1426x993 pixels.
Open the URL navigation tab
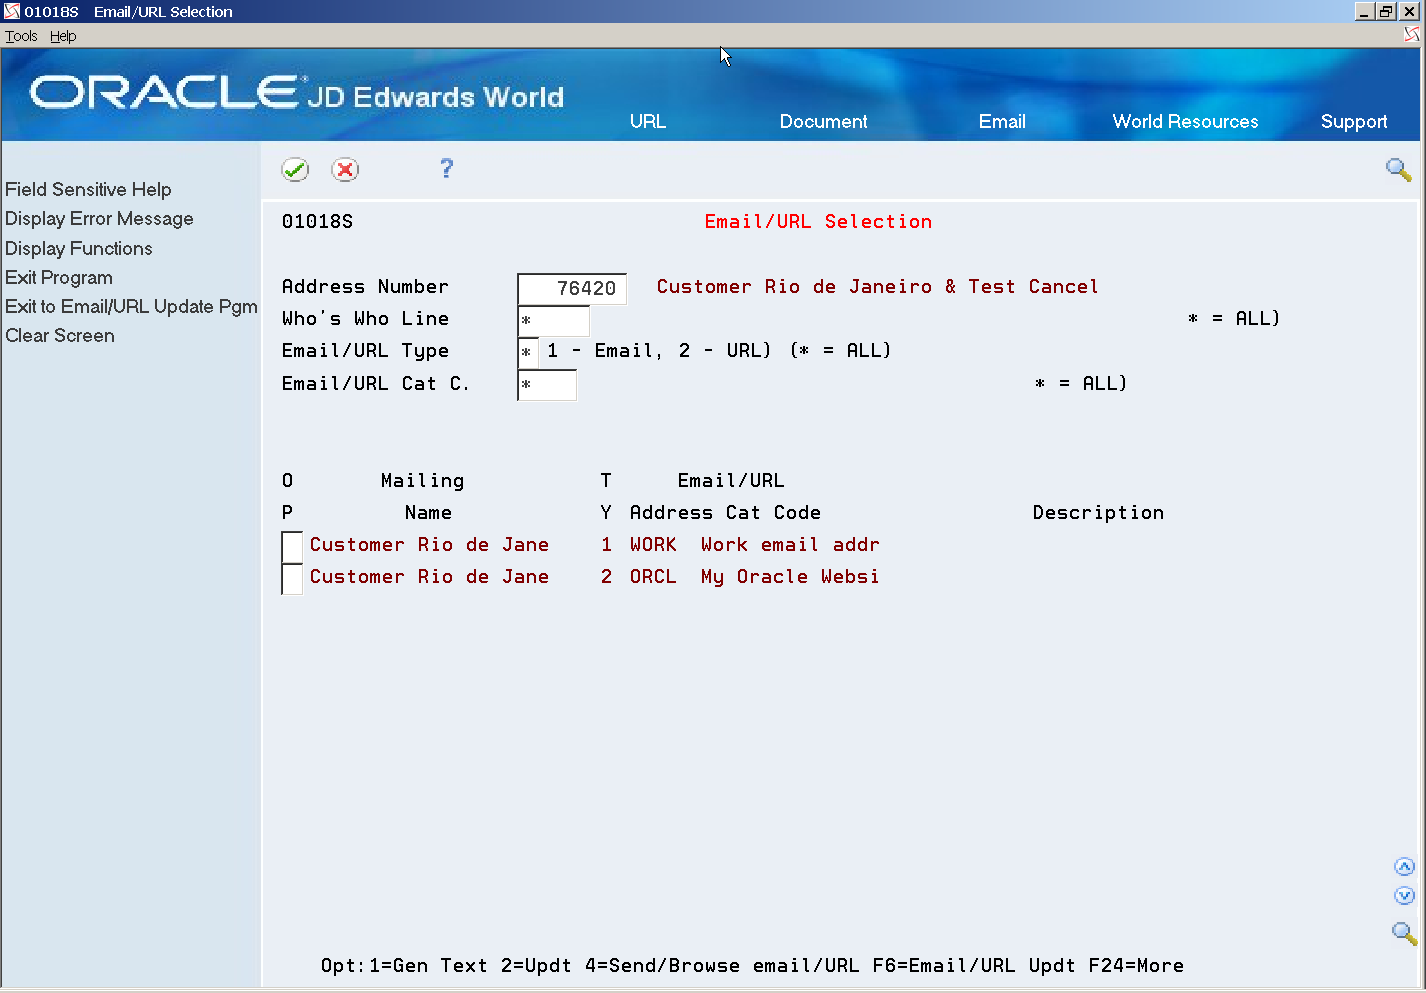pyautogui.click(x=648, y=121)
